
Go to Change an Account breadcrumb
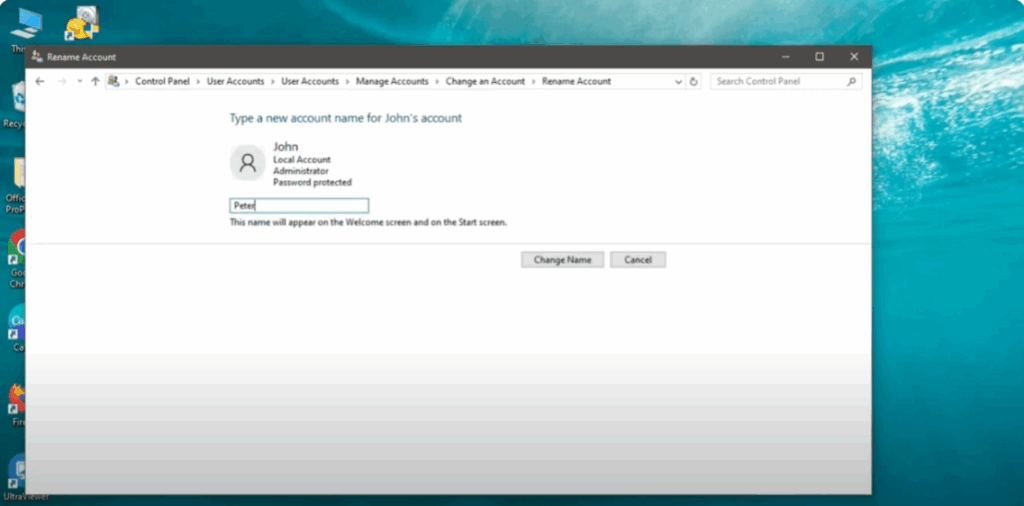point(485,81)
